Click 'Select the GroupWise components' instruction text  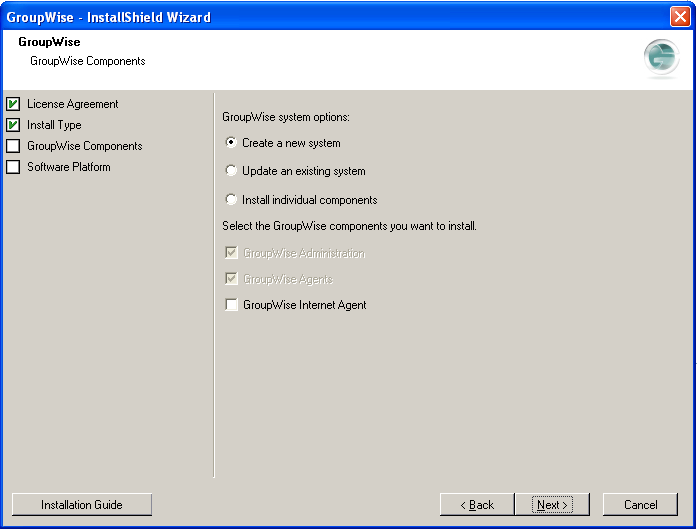[x=349, y=226]
